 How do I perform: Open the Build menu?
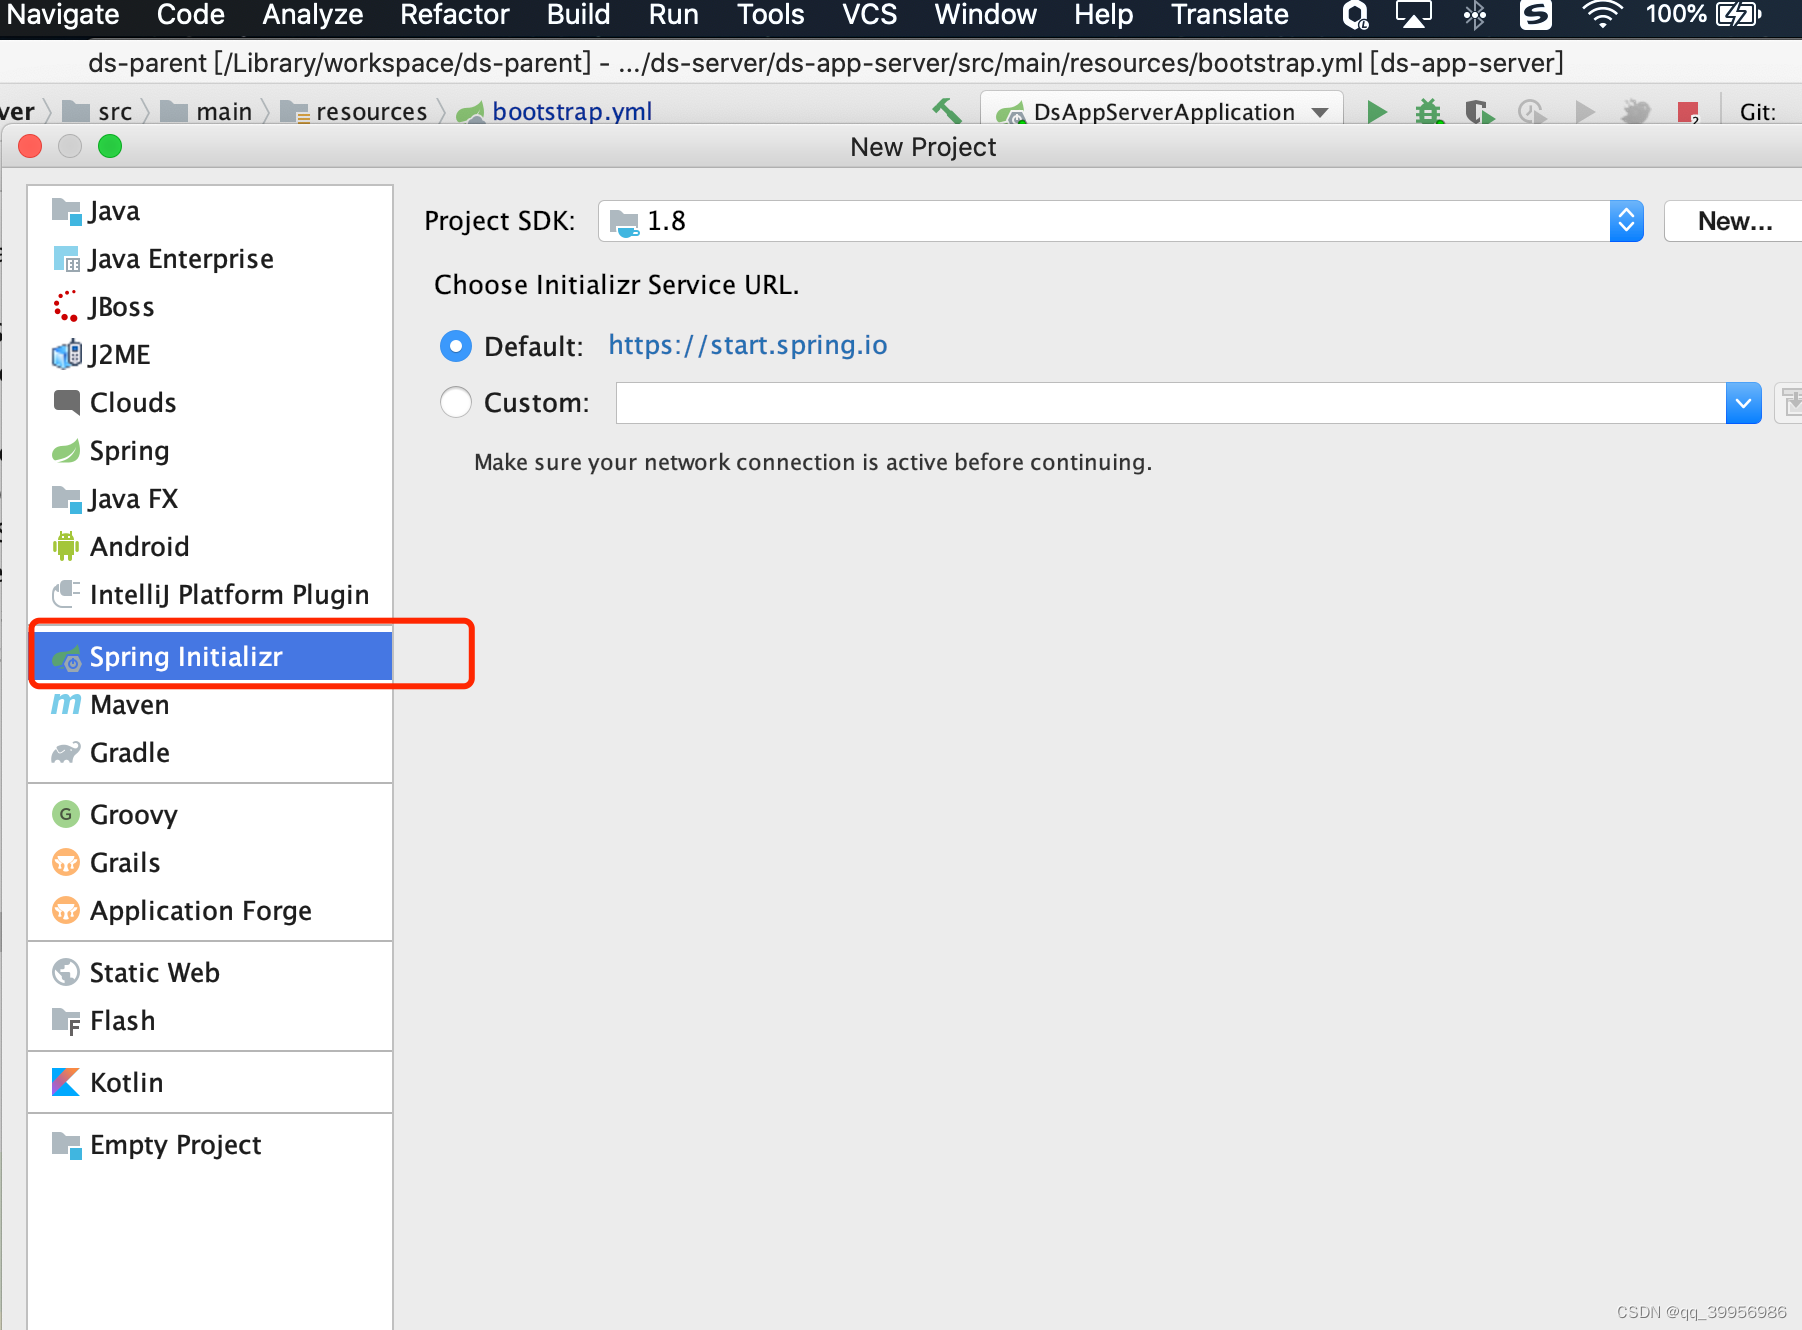coord(579,15)
